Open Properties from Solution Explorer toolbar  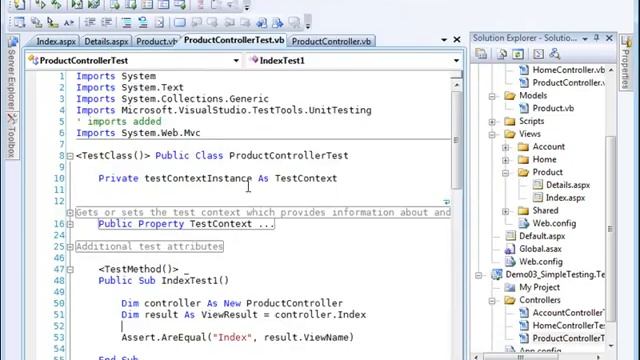(482, 53)
